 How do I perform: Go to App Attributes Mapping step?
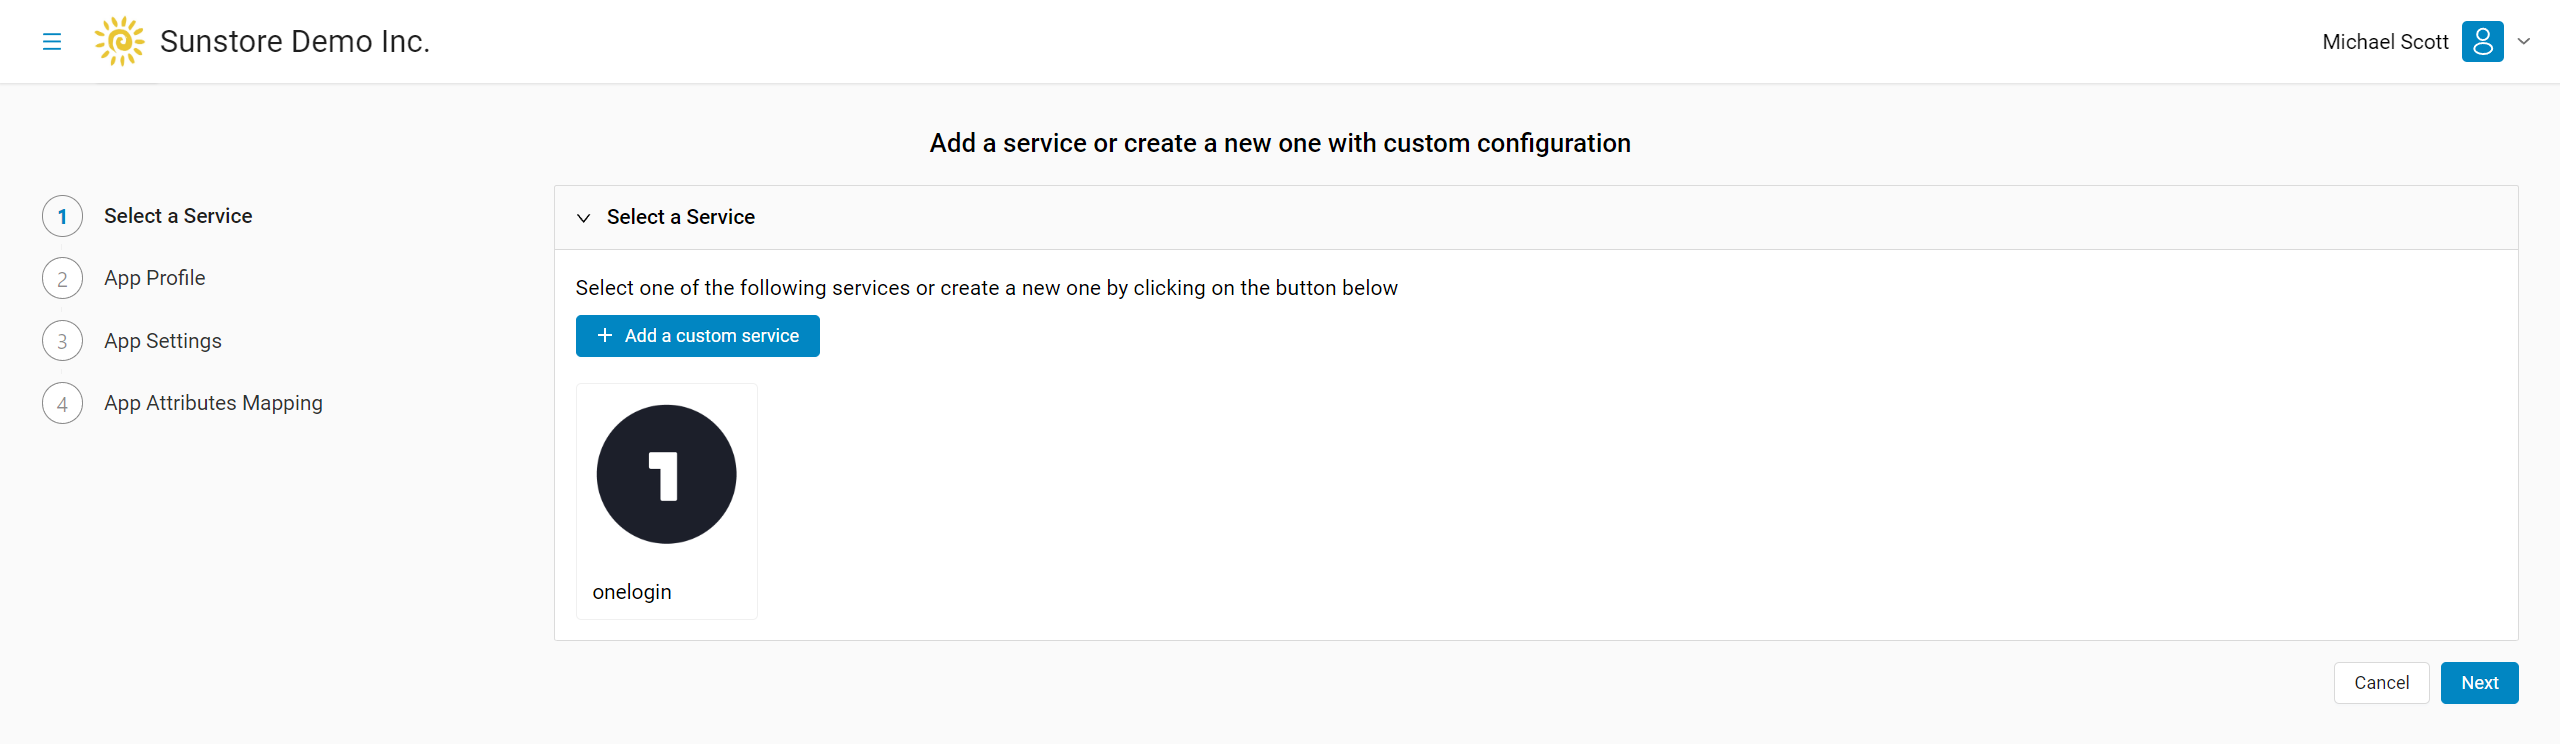(213, 403)
